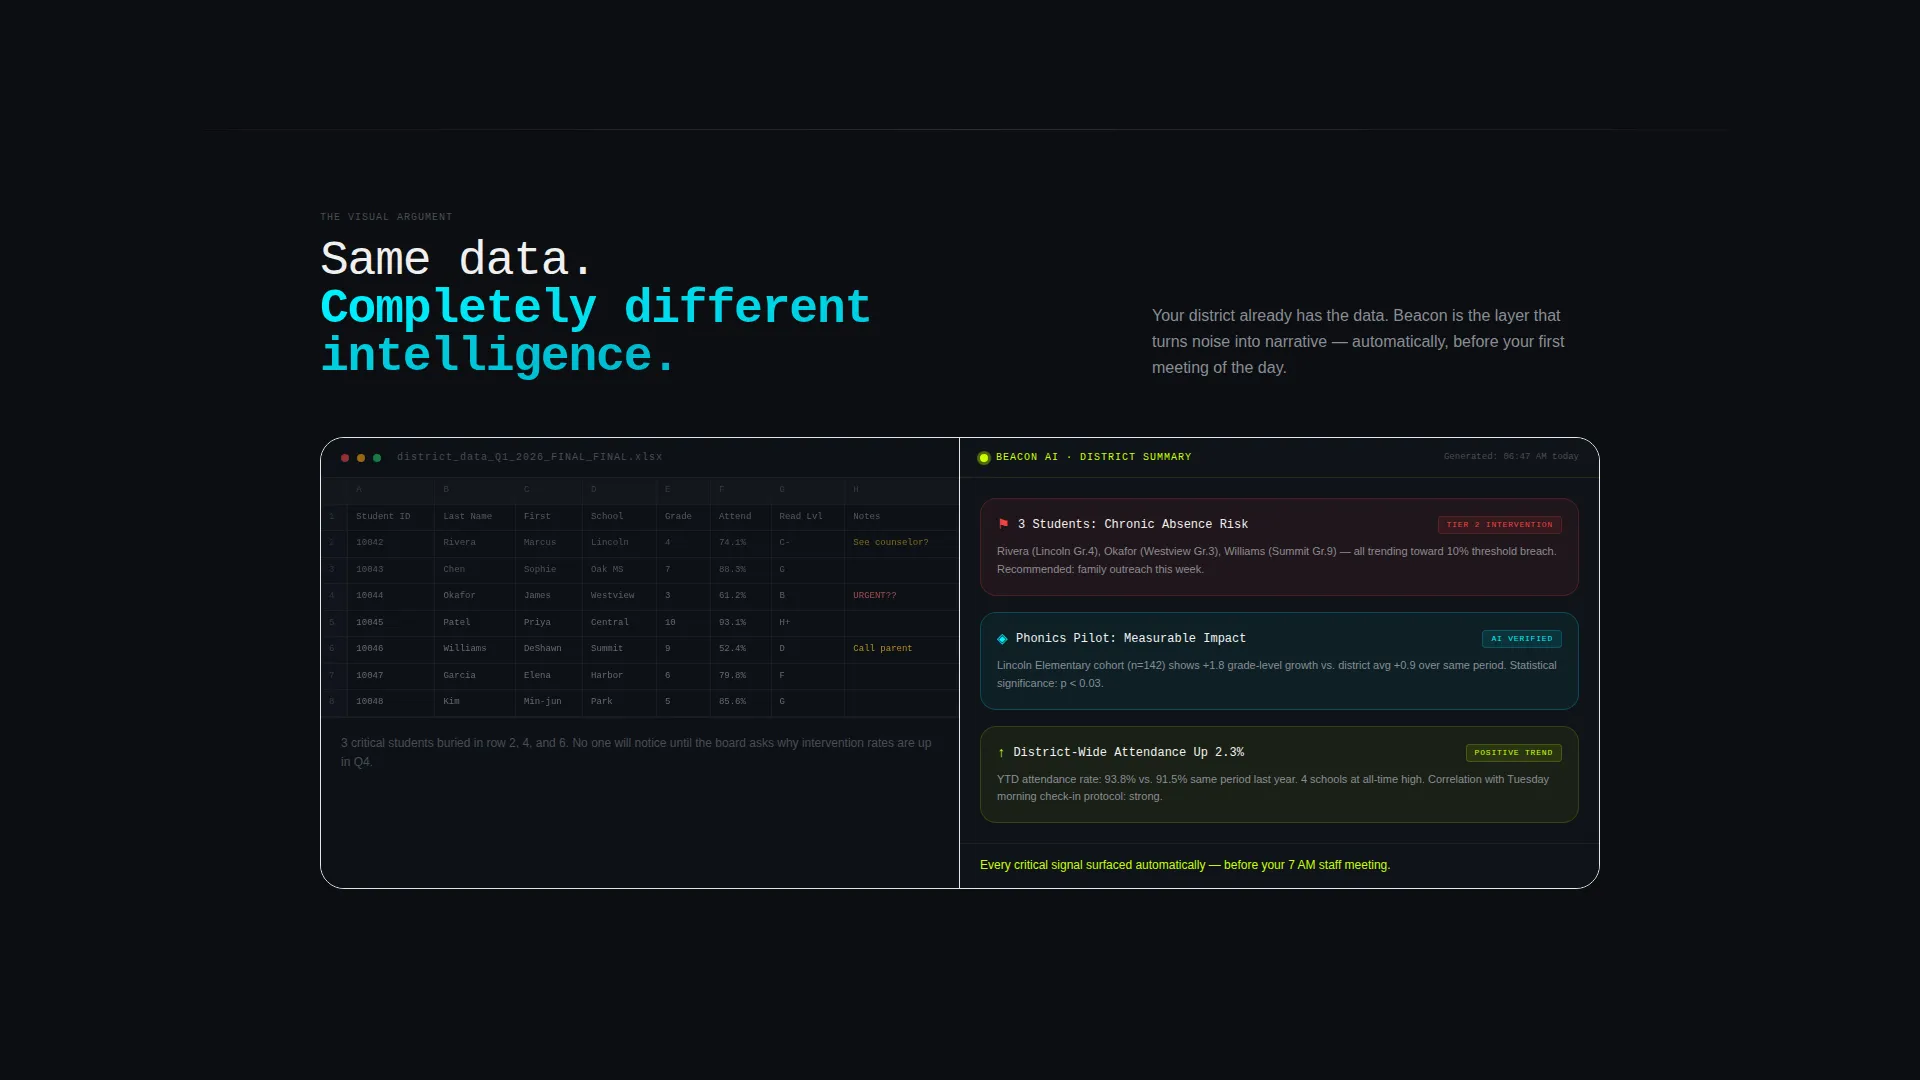
Task: Select the 'See counselor?' note cell
Action: [x=901, y=543]
